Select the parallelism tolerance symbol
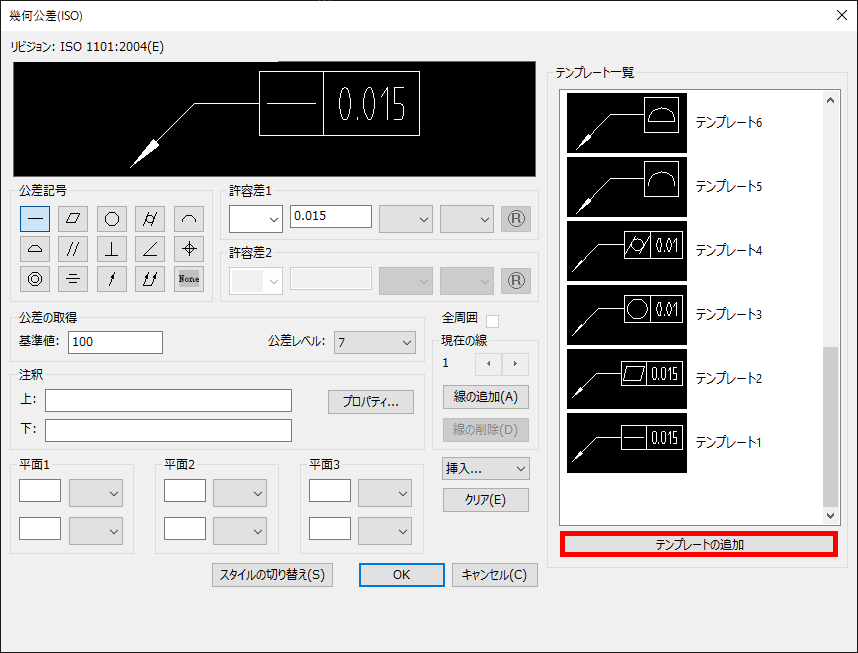858x653 pixels. [x=73, y=248]
